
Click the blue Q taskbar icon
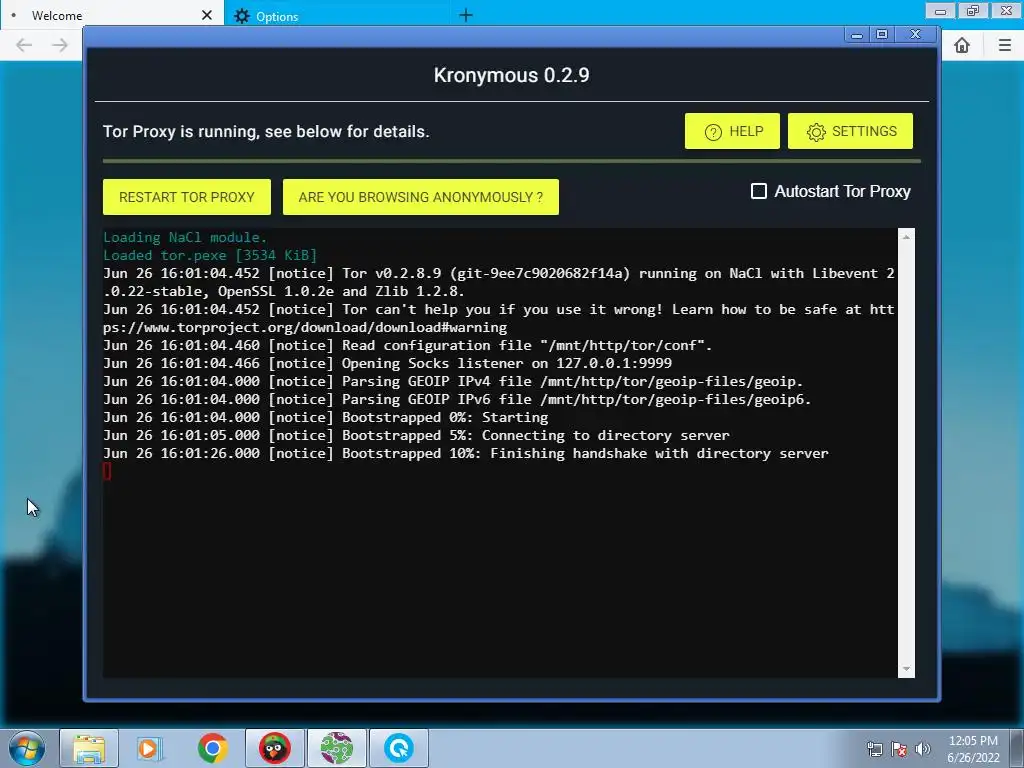[398, 748]
